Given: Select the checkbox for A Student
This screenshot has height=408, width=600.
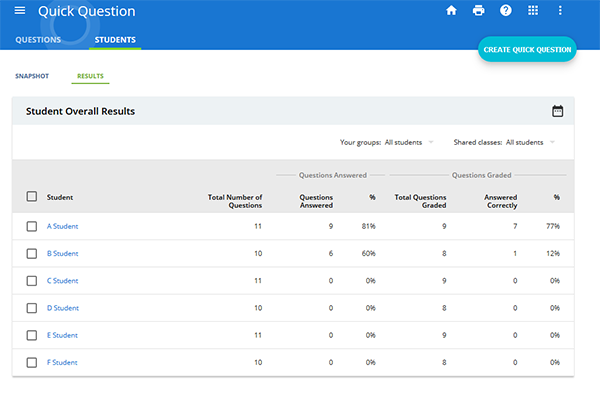Looking at the screenshot, I should 32,226.
